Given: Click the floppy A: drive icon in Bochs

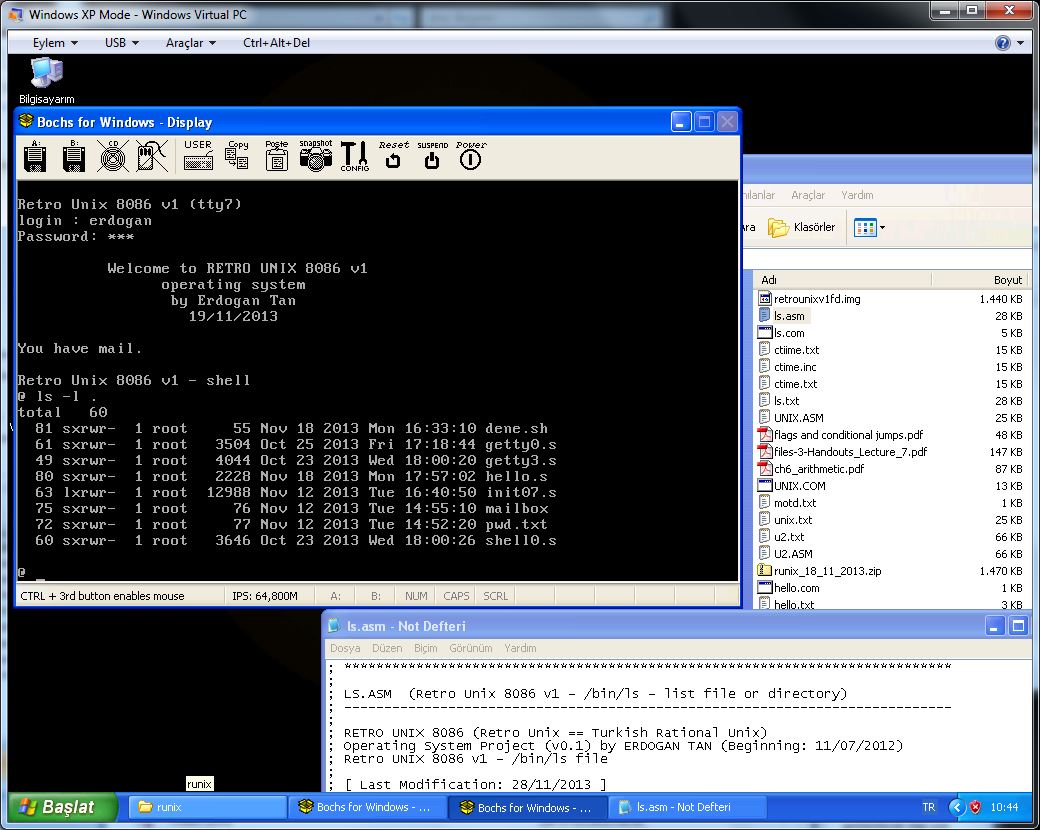Looking at the screenshot, I should (35, 157).
